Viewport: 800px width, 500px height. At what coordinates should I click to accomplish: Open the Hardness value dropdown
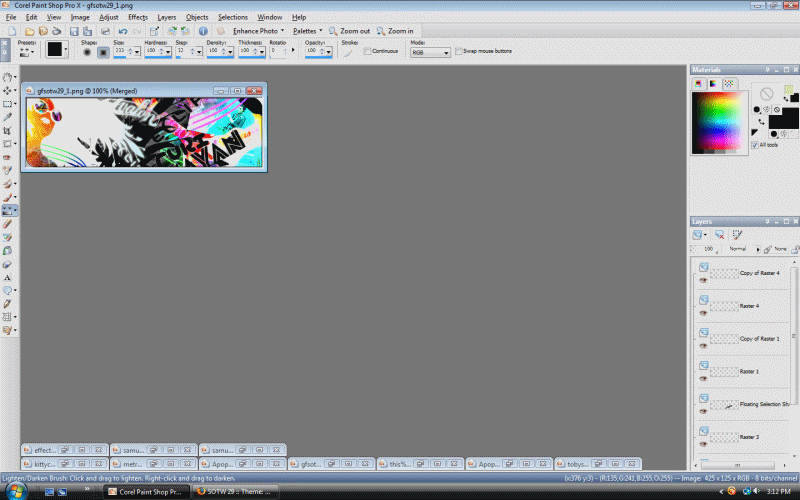(168, 52)
